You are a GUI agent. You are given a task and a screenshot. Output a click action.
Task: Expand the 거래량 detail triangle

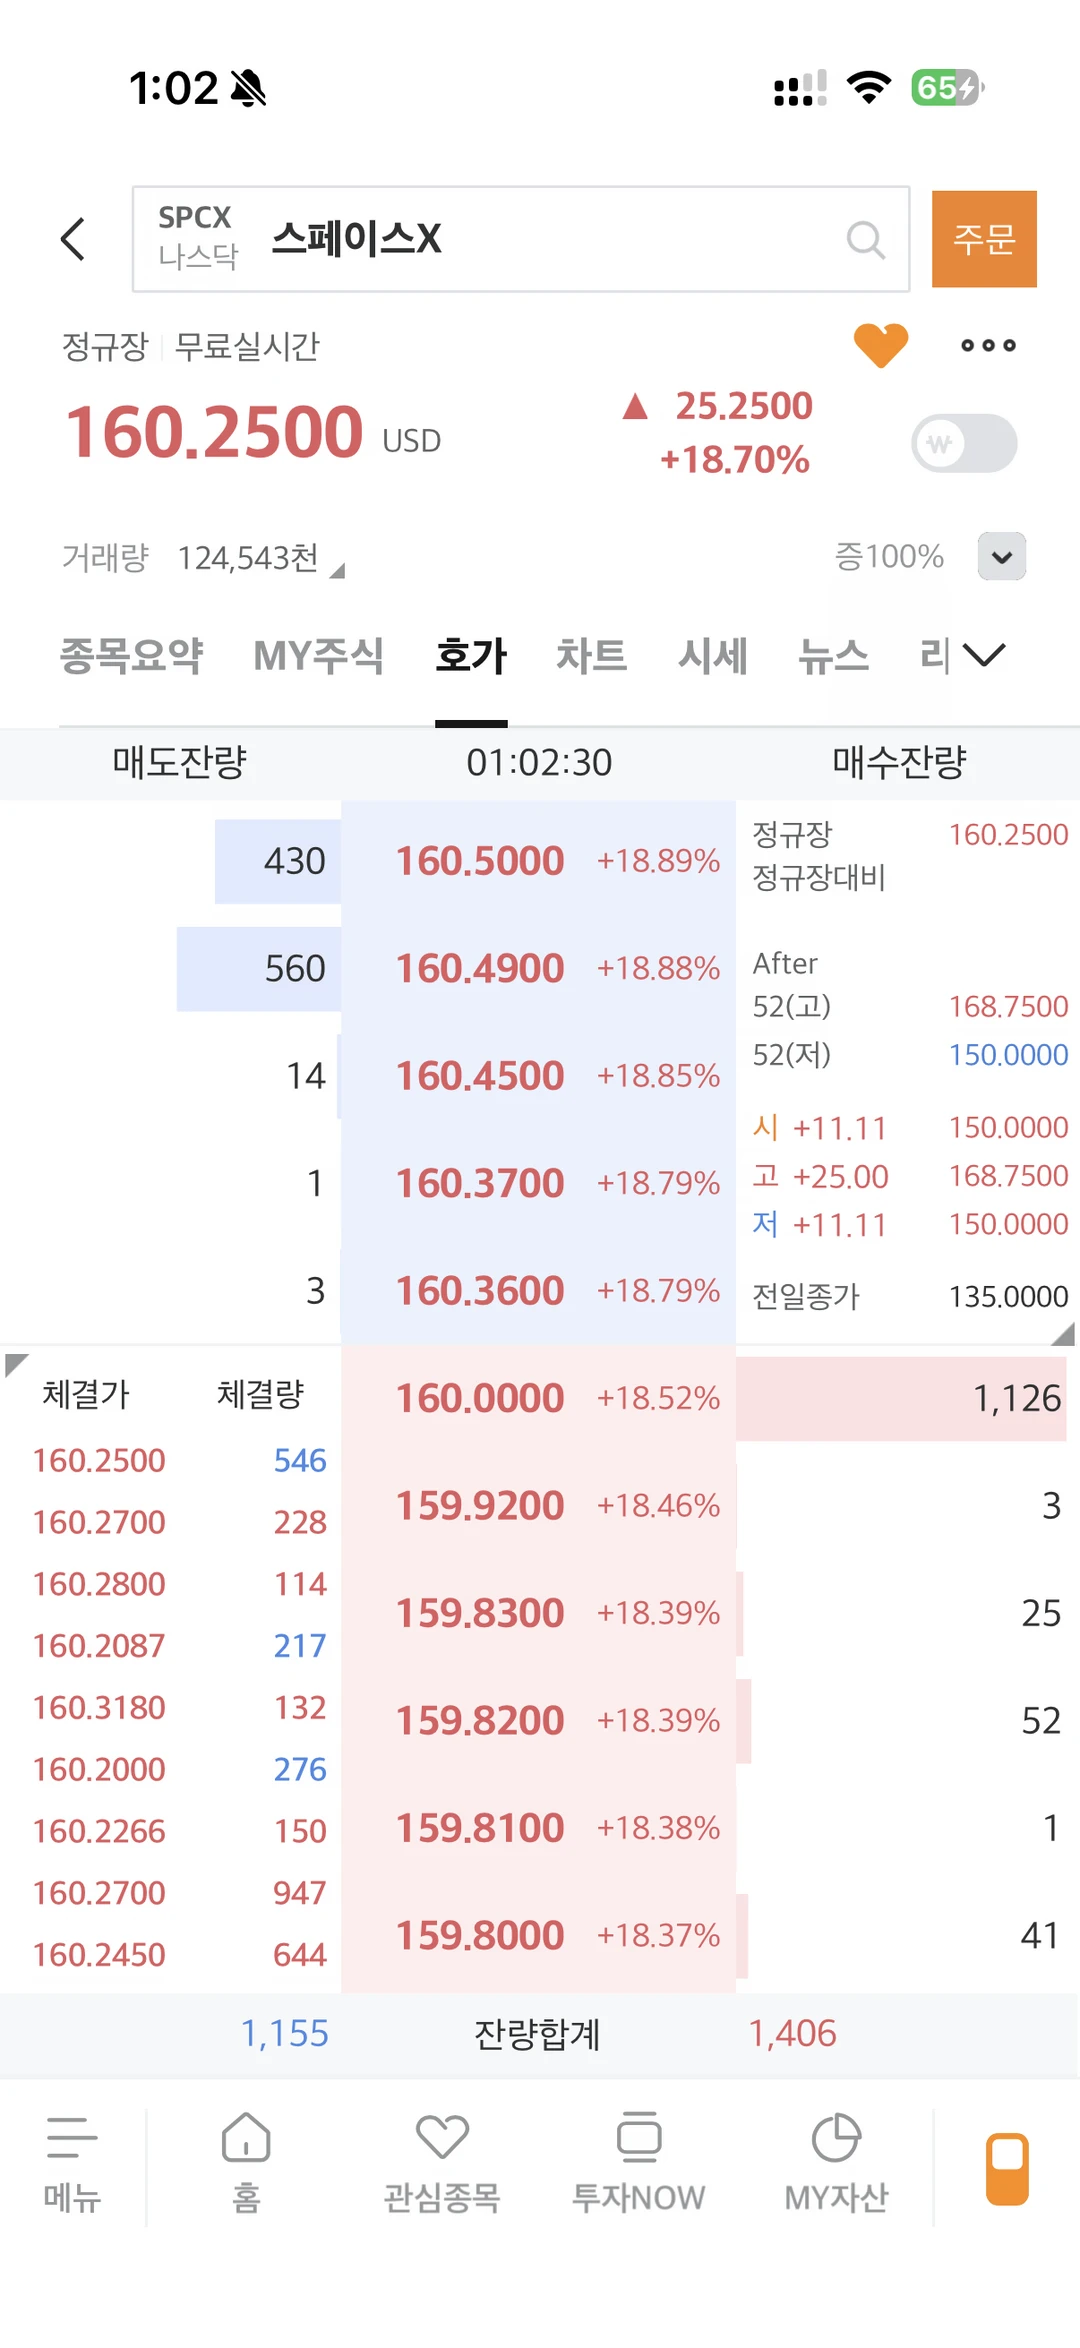[x=337, y=571]
